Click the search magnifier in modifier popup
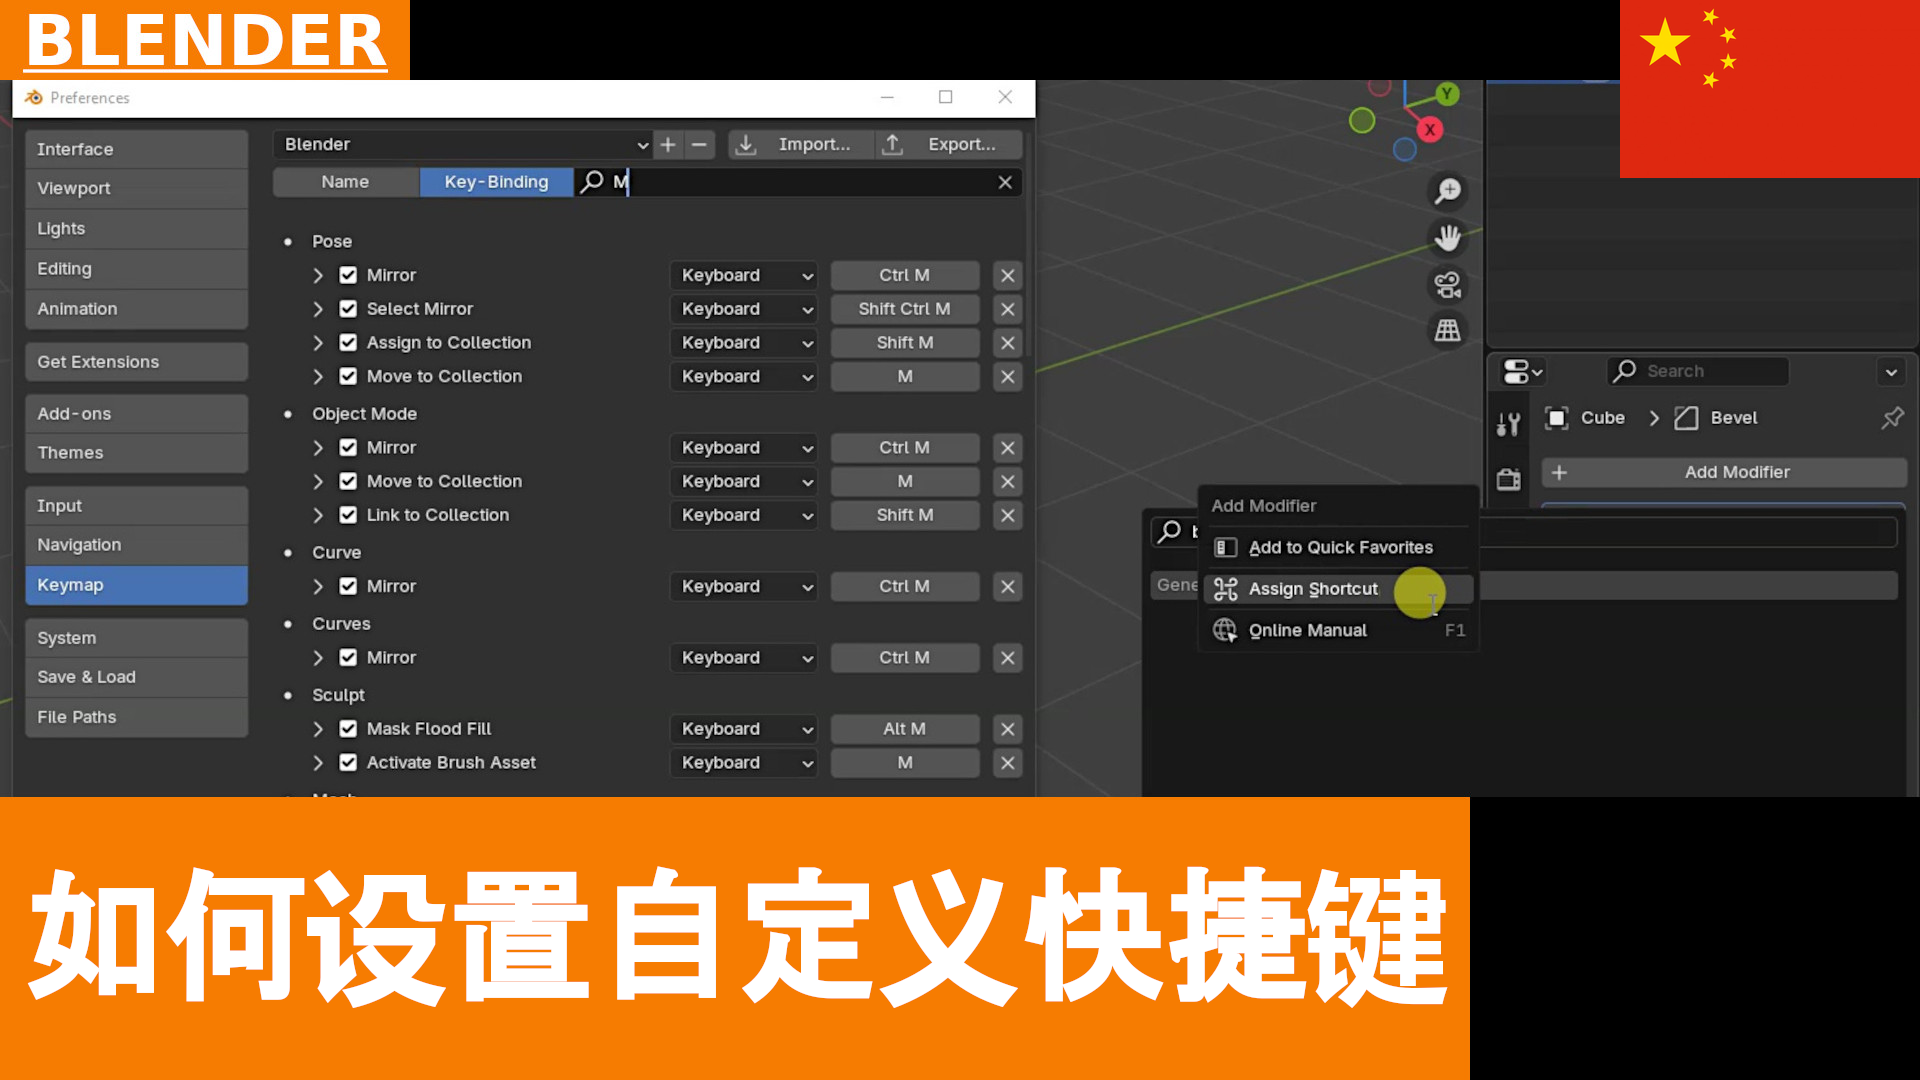The height and width of the screenshot is (1080, 1920). click(1169, 531)
